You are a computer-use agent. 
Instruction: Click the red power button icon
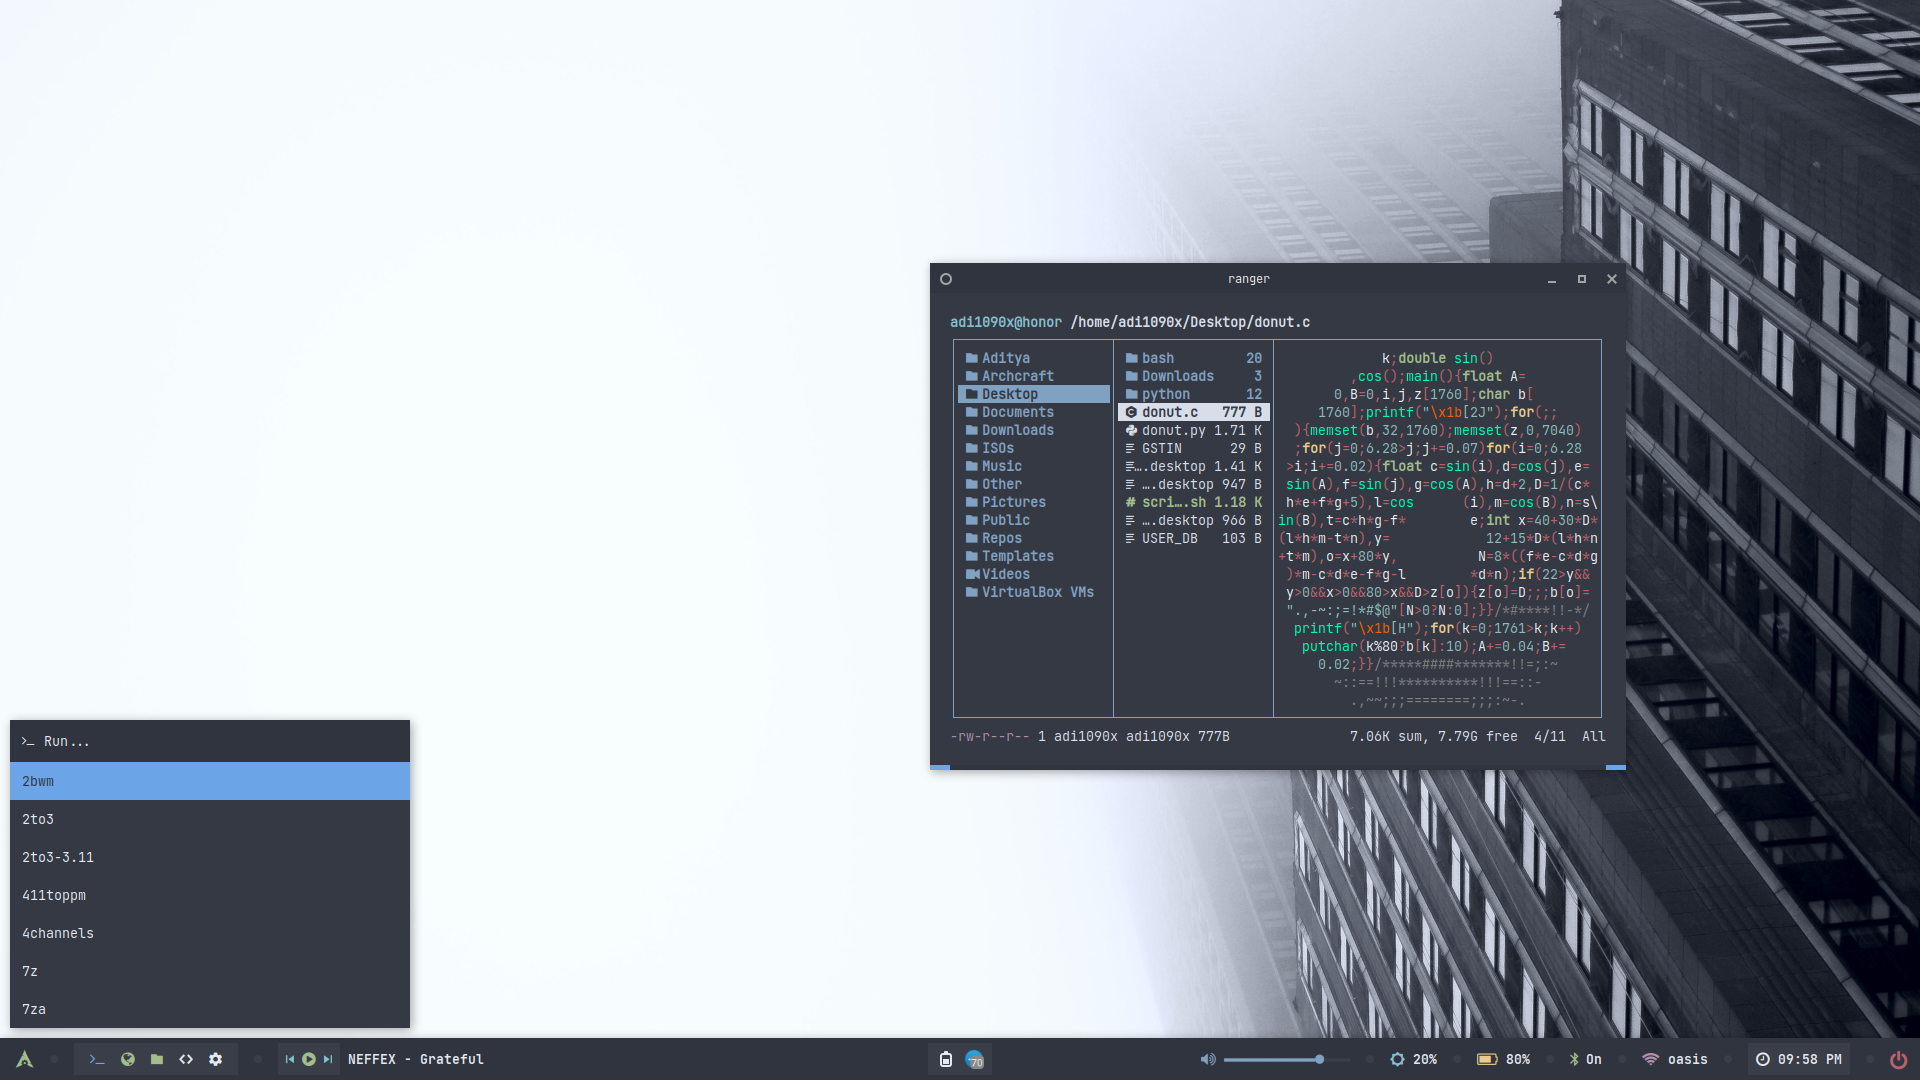pyautogui.click(x=1898, y=1059)
